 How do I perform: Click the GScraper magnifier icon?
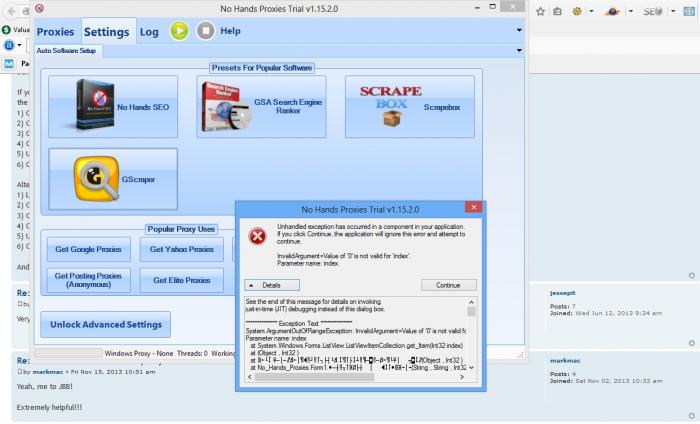point(96,179)
